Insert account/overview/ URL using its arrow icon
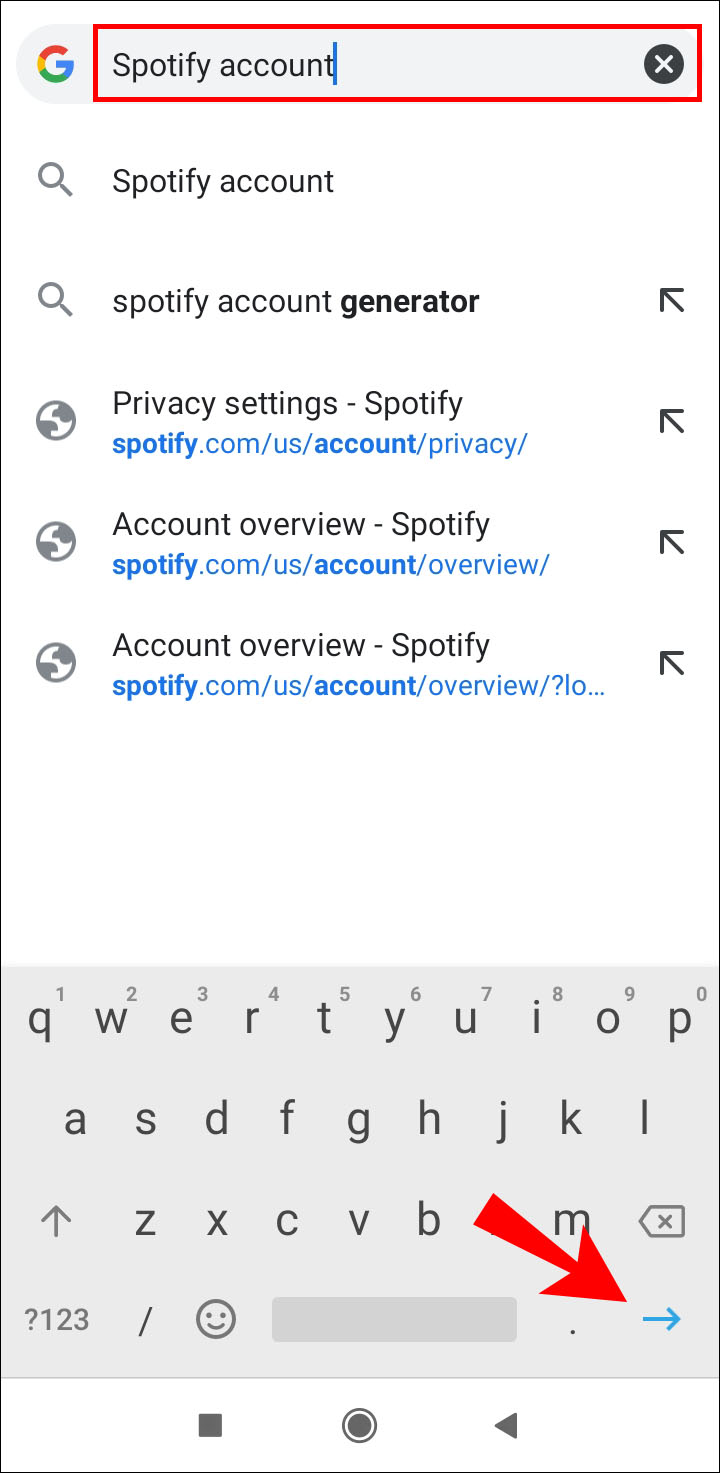 pos(671,543)
